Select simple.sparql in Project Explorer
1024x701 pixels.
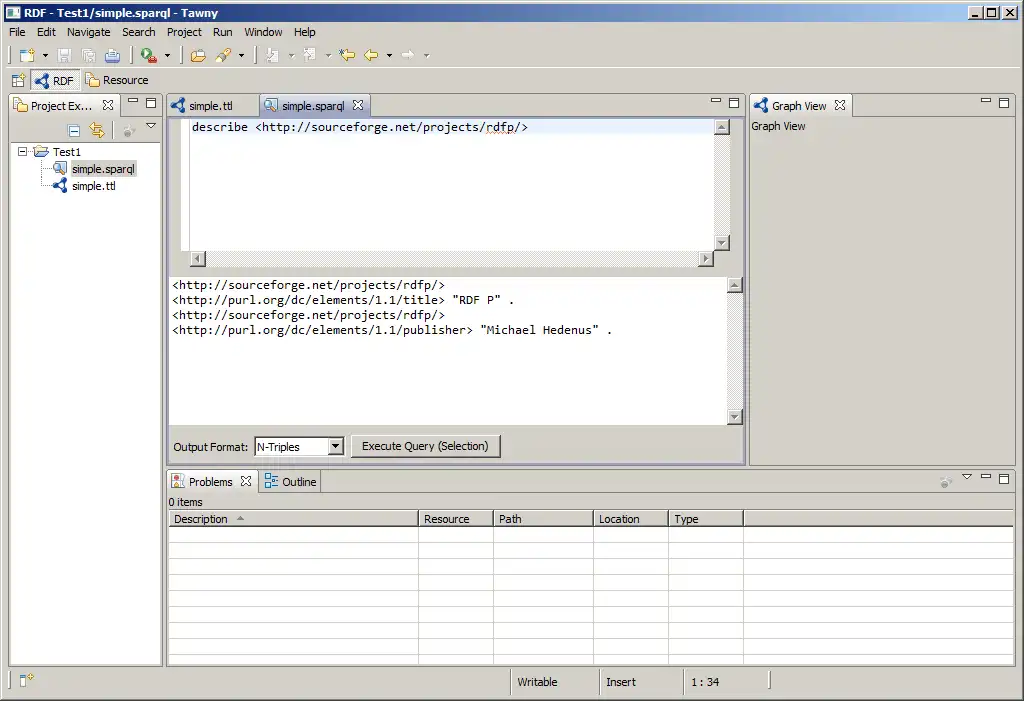click(103, 169)
